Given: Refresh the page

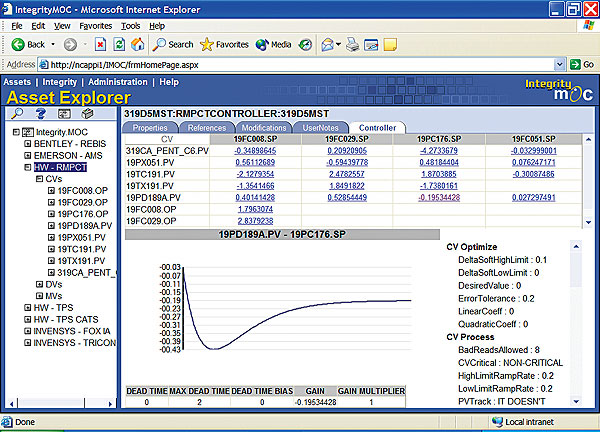Looking at the screenshot, I should click(119, 45).
